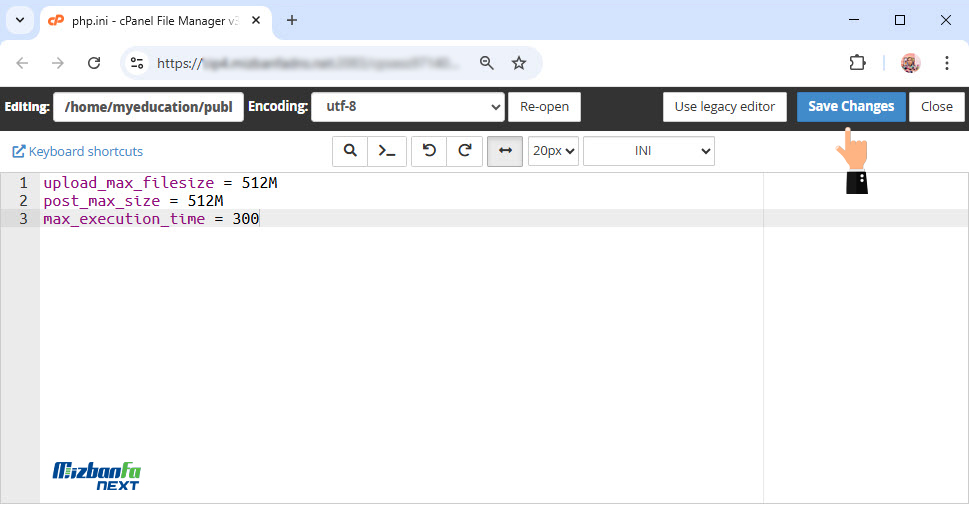The width and height of the screenshot is (969, 522).
Task: Open the browser extensions puzzle icon
Action: [x=857, y=63]
